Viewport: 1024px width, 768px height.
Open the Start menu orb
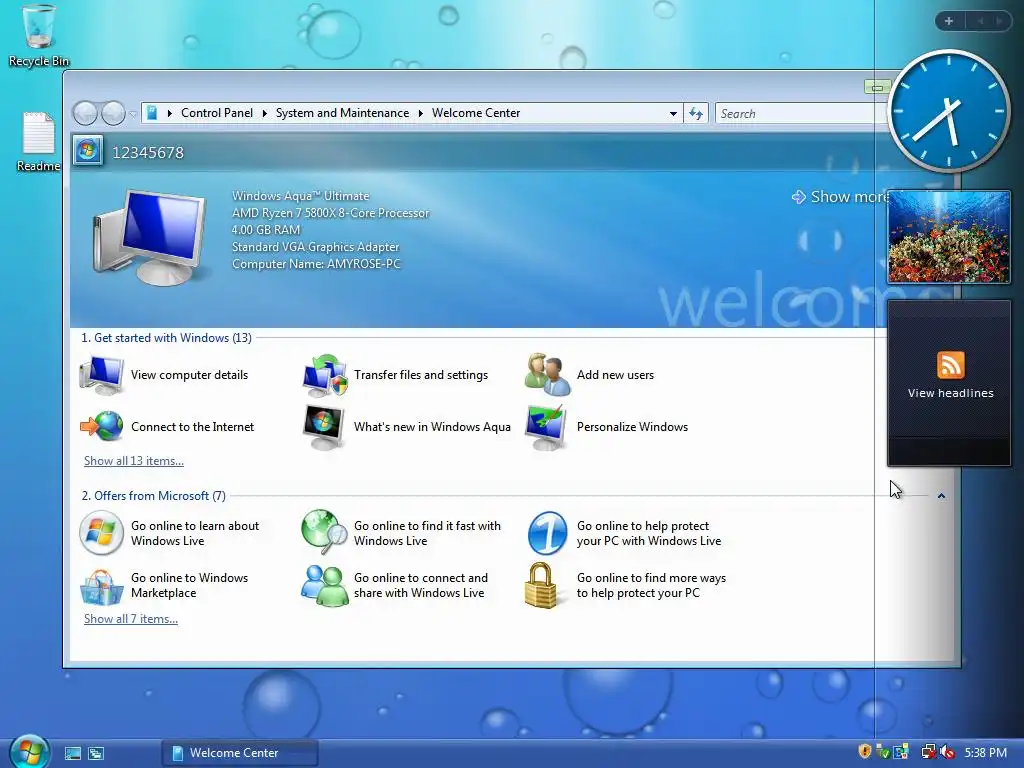click(29, 752)
